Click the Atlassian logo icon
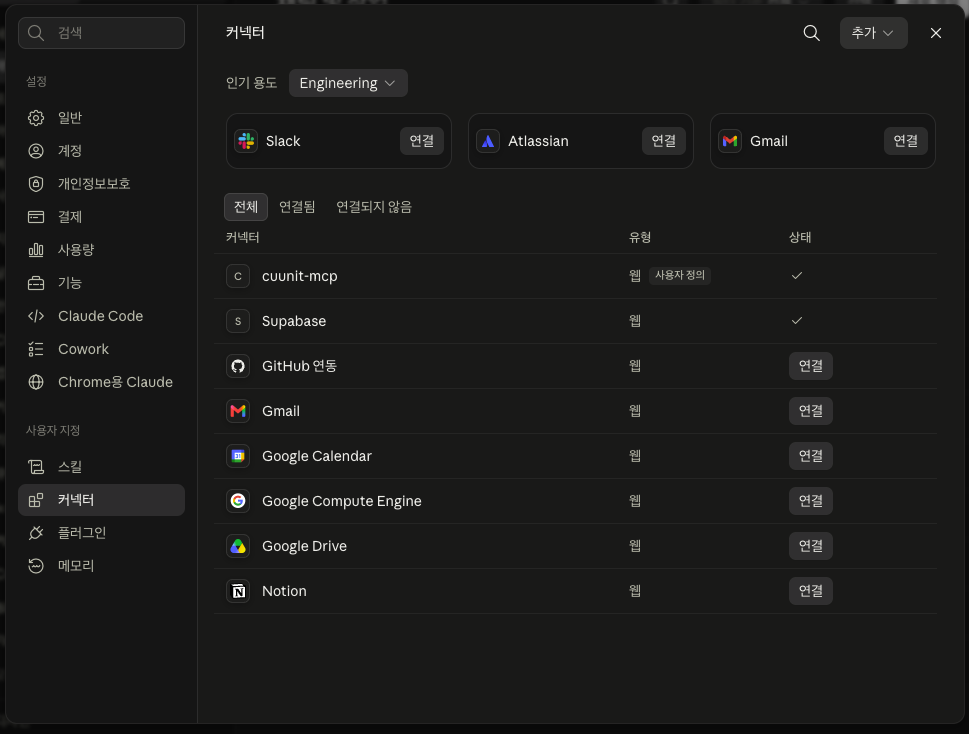The height and width of the screenshot is (734, 969). (488, 141)
